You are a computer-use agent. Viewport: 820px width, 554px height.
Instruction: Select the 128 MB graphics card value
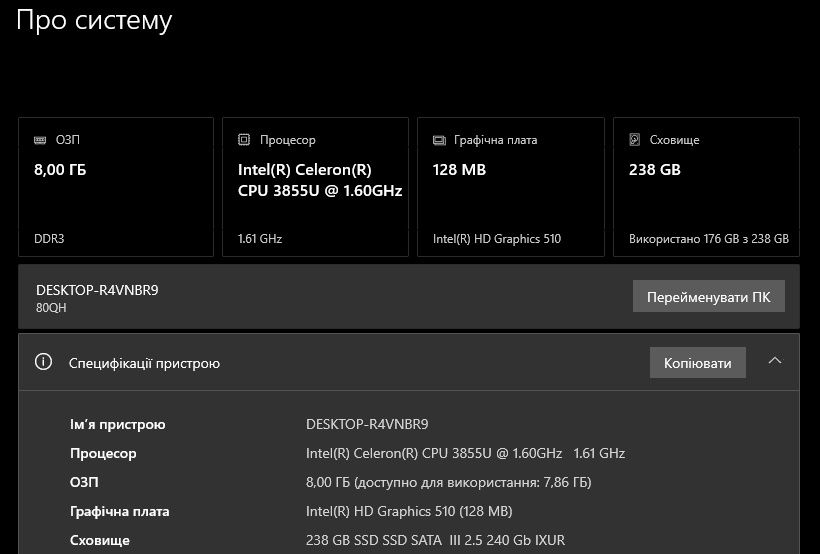tap(459, 170)
